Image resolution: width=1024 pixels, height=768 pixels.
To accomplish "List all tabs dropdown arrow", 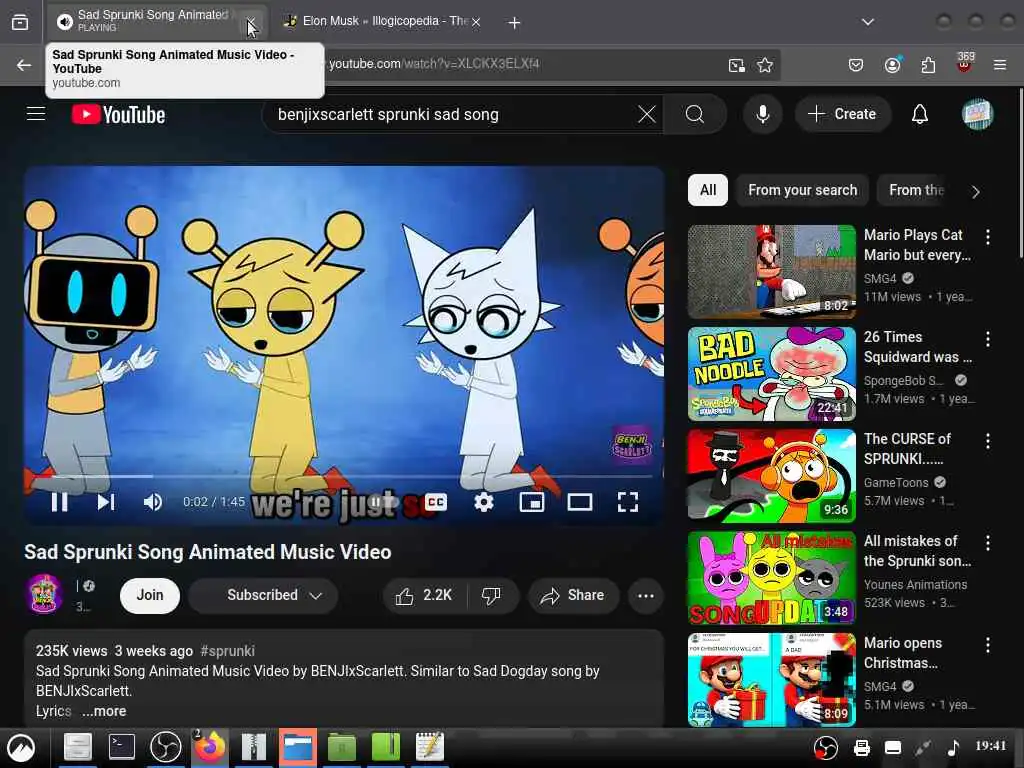I will [867, 22].
